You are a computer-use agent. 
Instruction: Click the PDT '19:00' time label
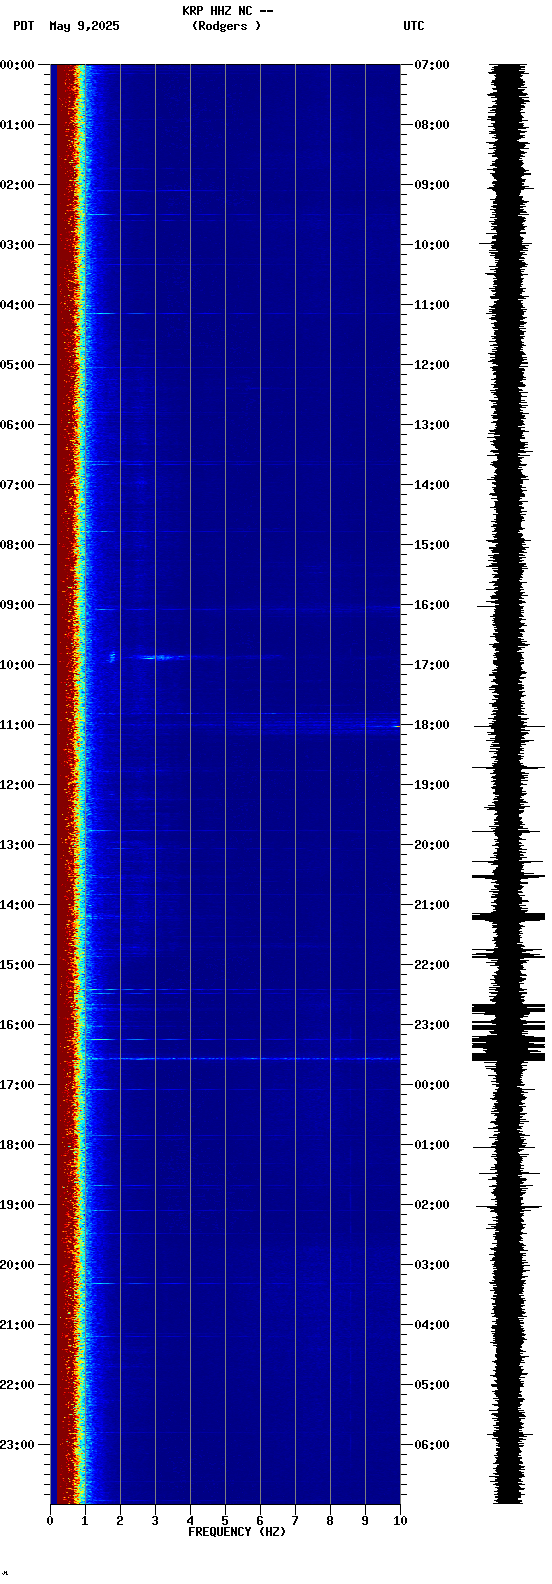tap(18, 1205)
